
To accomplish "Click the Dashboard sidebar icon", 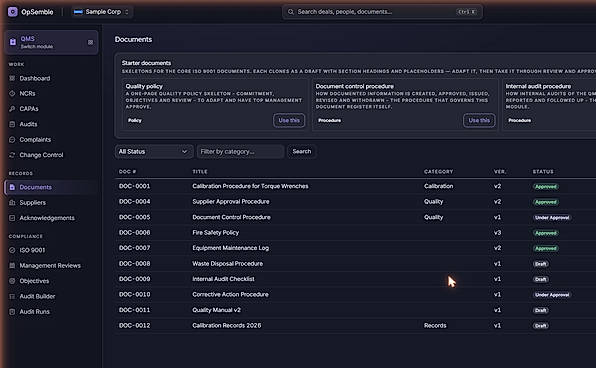I will (12, 78).
